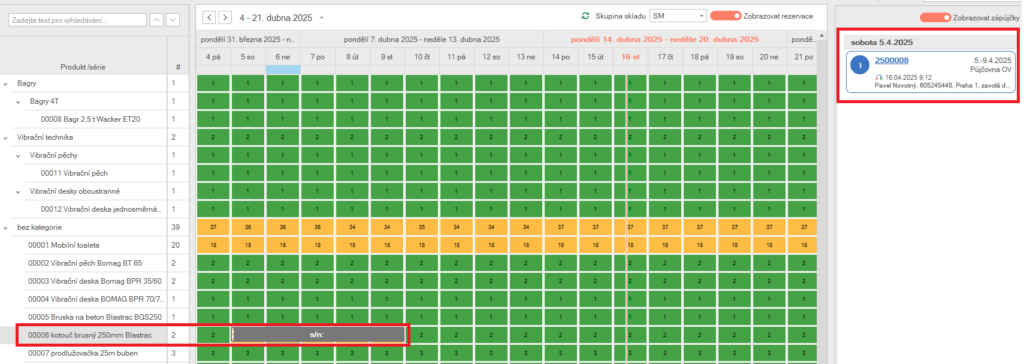Select day header 4 pá
The height and width of the screenshot is (364, 1024).
point(213,58)
